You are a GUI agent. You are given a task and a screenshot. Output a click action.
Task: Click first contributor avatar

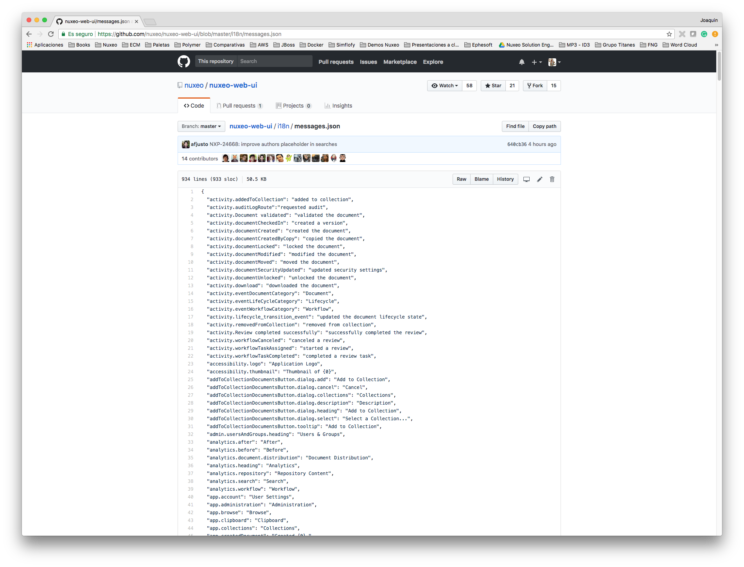(x=225, y=158)
